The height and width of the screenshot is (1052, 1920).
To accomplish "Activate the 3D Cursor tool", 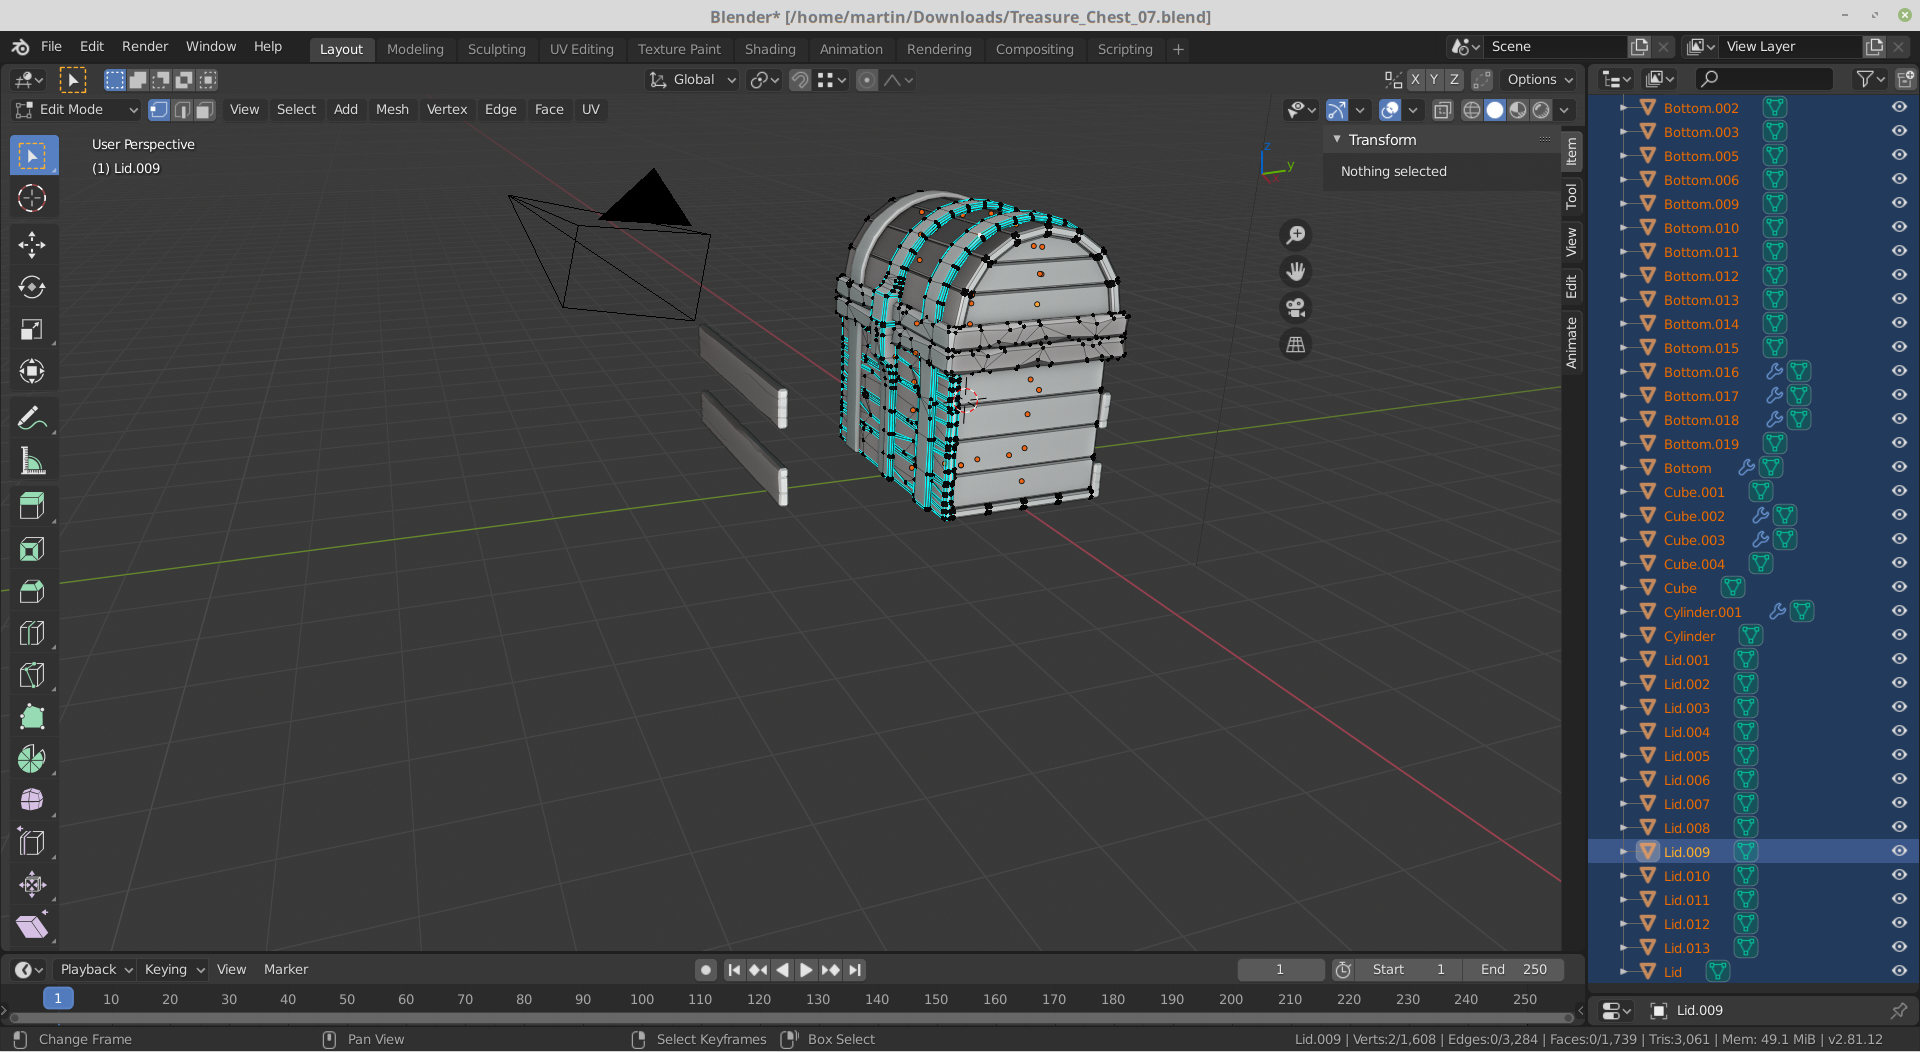I will (32, 199).
